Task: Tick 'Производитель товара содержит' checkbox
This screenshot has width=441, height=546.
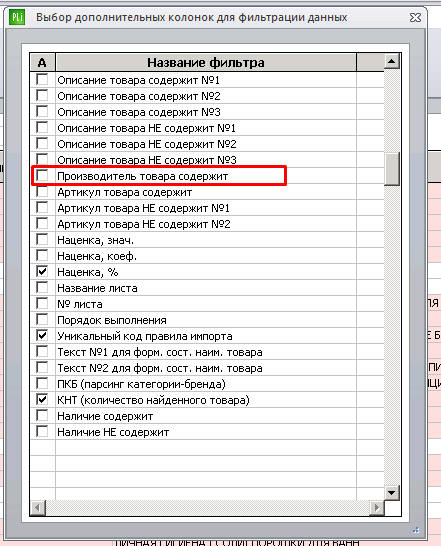Action: pos(42,175)
